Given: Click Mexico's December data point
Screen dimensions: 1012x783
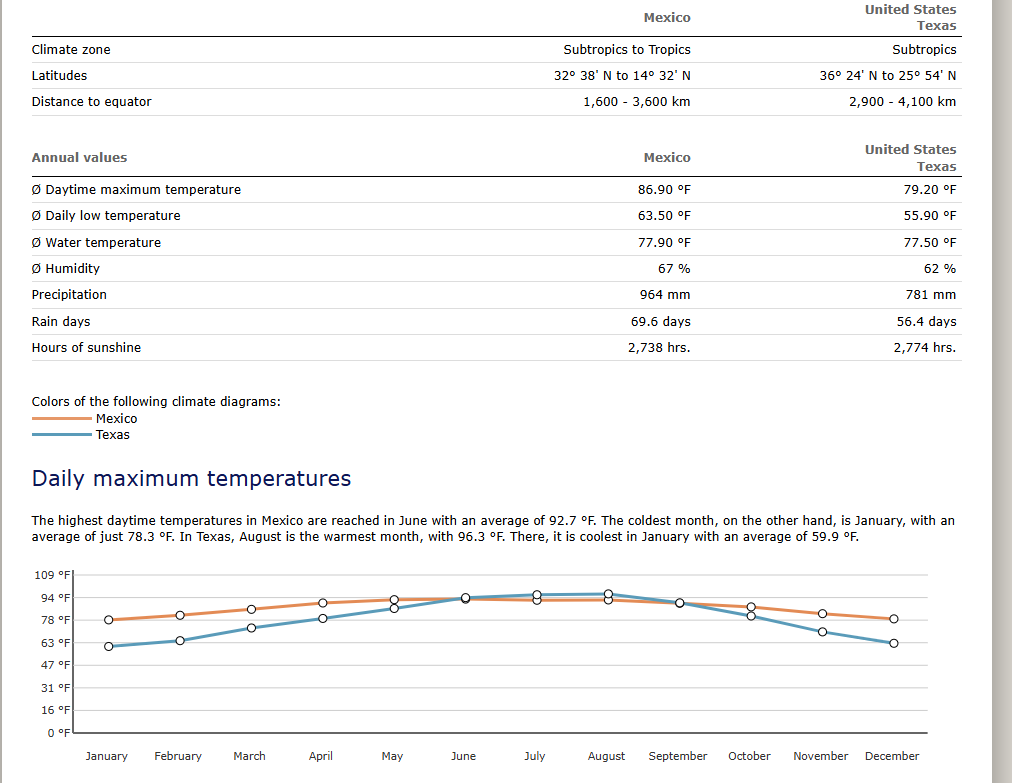Looking at the screenshot, I should coord(893,618).
